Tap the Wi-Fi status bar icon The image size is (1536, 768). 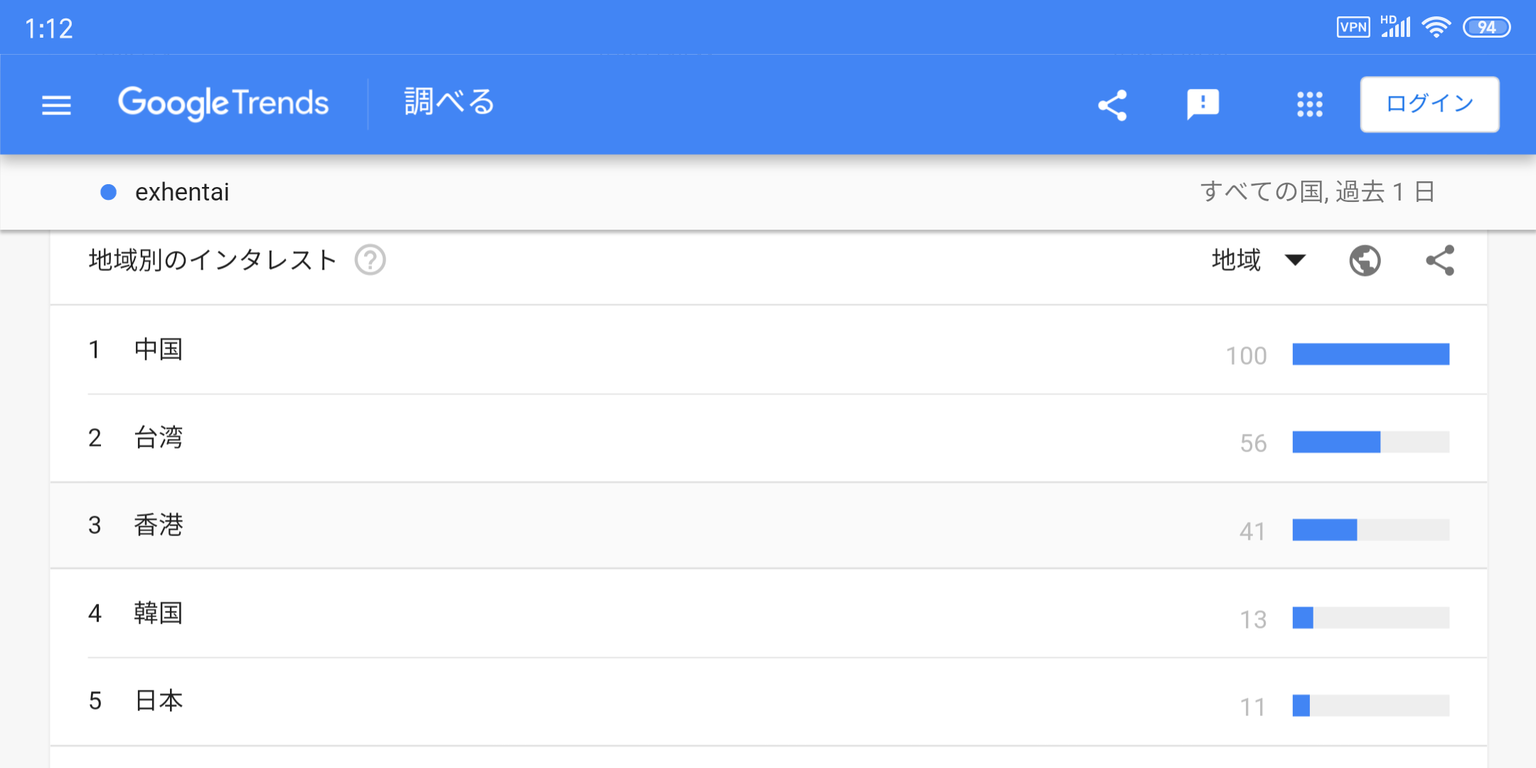[1436, 28]
